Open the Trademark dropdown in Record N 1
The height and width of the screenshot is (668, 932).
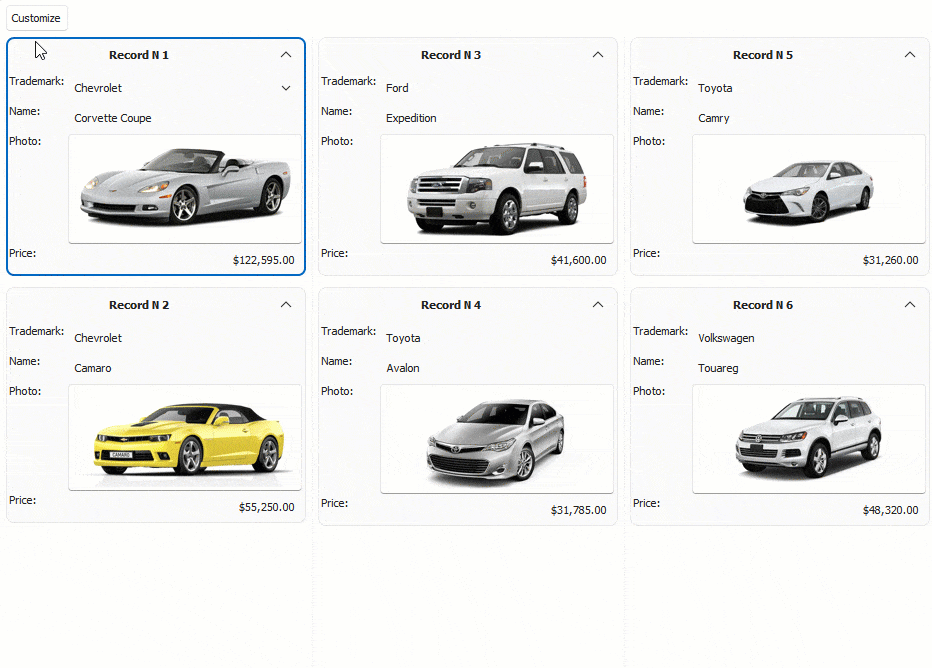point(286,88)
